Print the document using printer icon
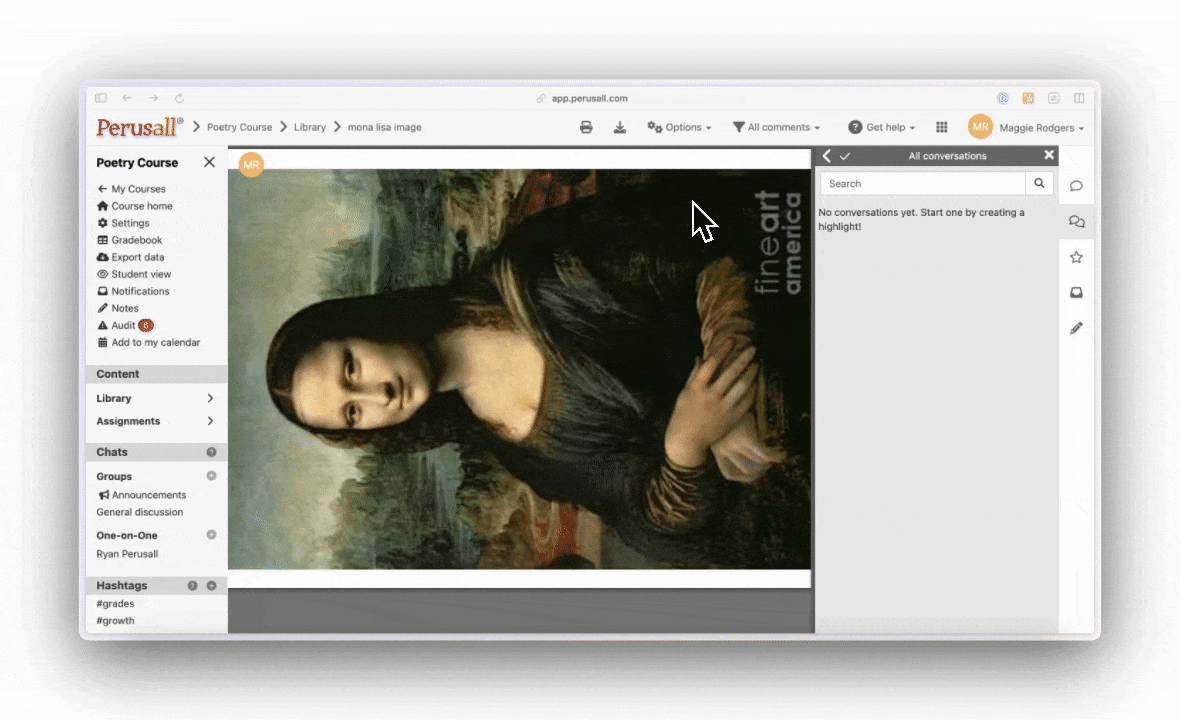1180x720 pixels. [x=585, y=127]
